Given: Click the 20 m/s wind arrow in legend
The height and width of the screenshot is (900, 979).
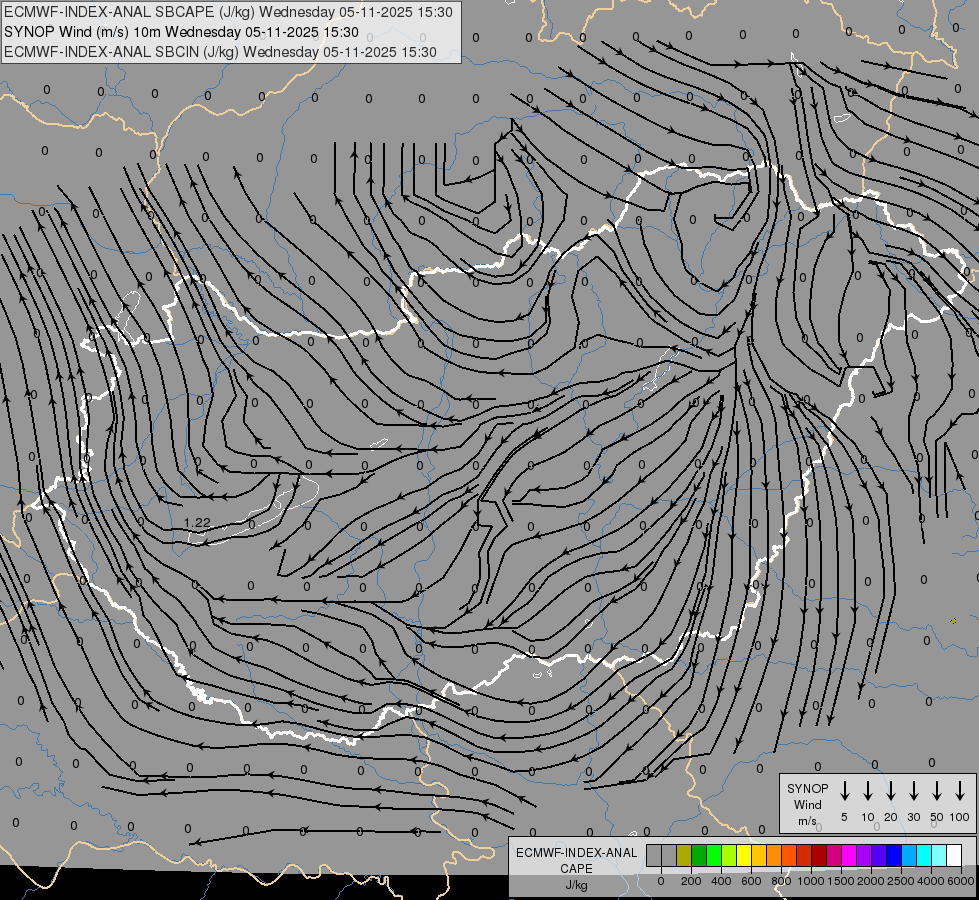Looking at the screenshot, I should pos(891,790).
